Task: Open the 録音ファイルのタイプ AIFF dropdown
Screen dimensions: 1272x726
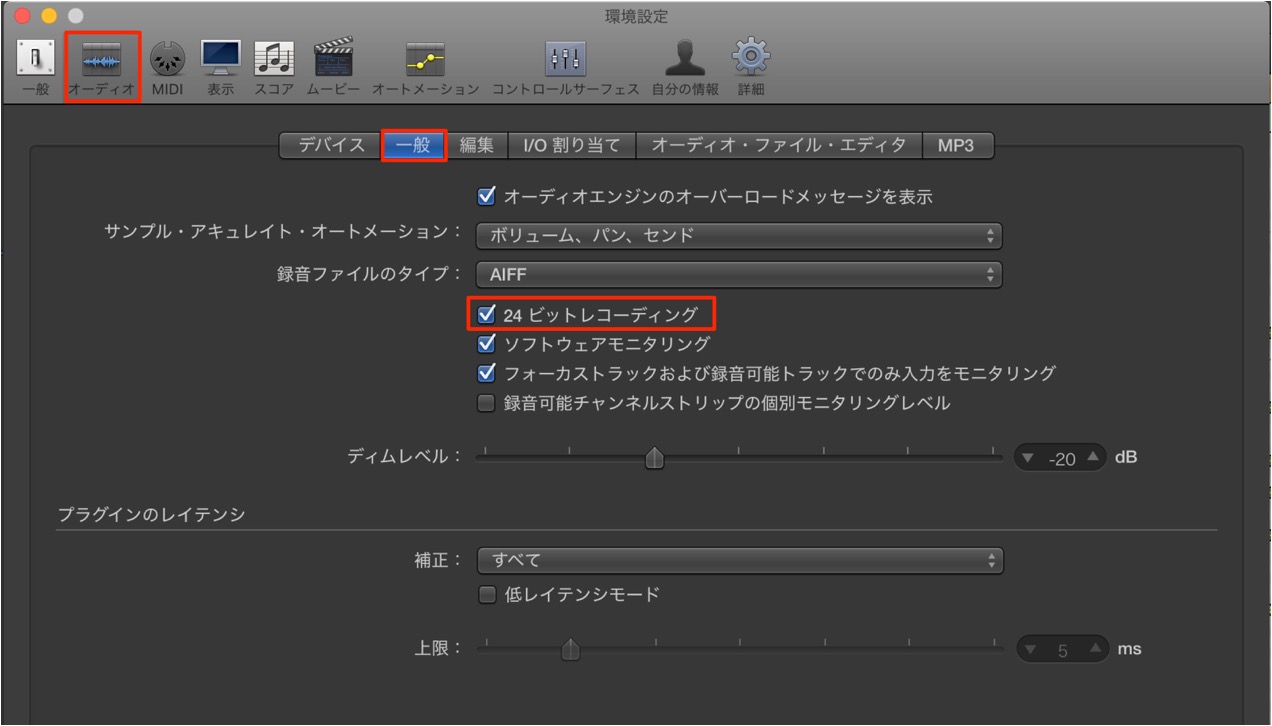Action: point(740,274)
